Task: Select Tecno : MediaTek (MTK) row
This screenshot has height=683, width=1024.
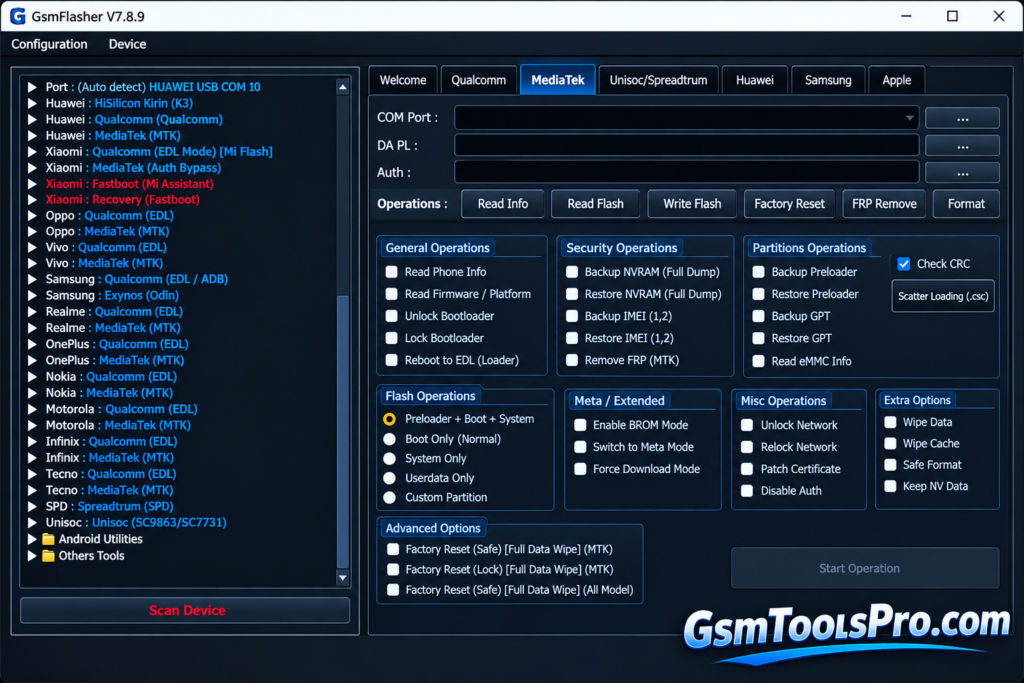Action: 110,490
